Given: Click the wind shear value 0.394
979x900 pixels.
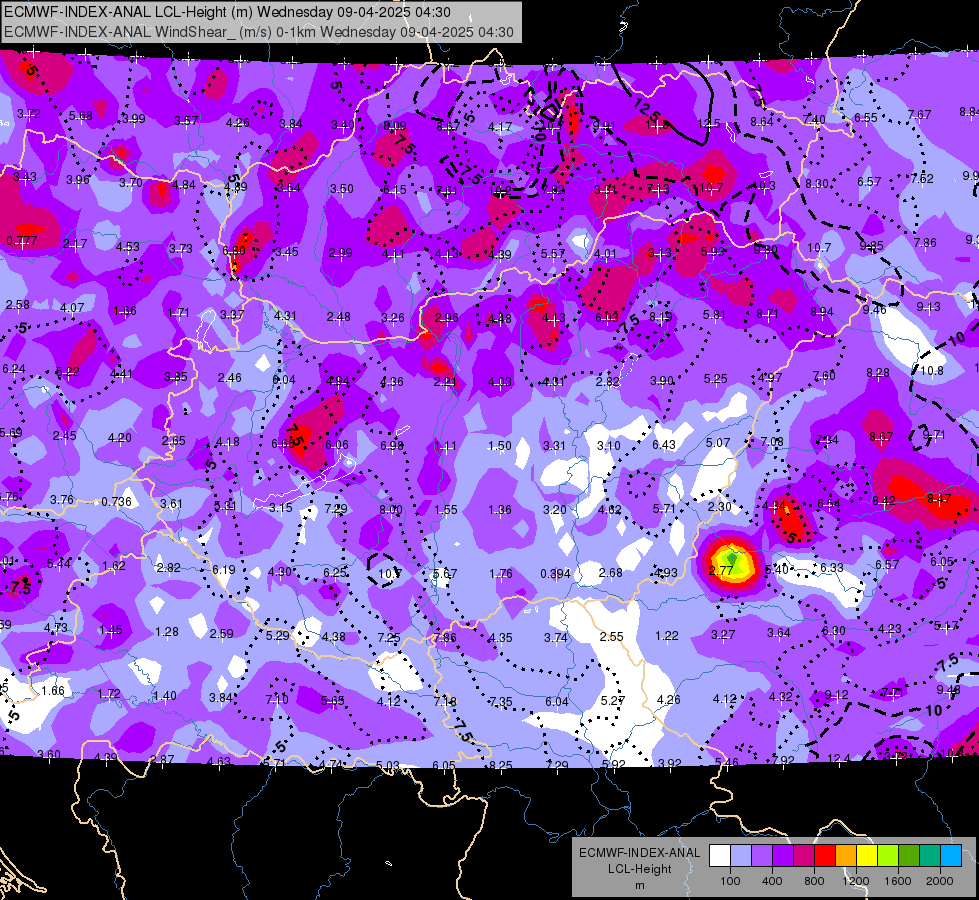Looking at the screenshot, I should [x=556, y=573].
